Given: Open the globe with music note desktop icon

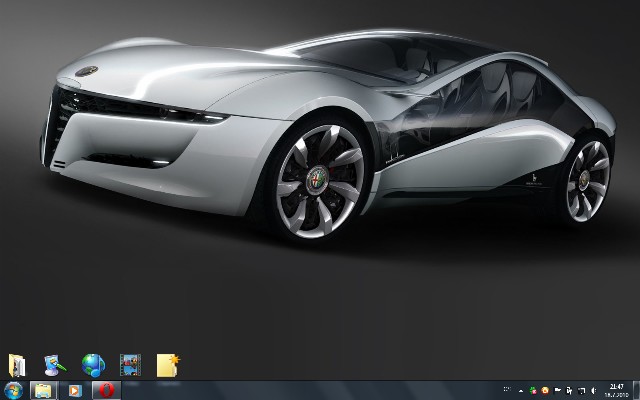Looking at the screenshot, I should [x=92, y=364].
